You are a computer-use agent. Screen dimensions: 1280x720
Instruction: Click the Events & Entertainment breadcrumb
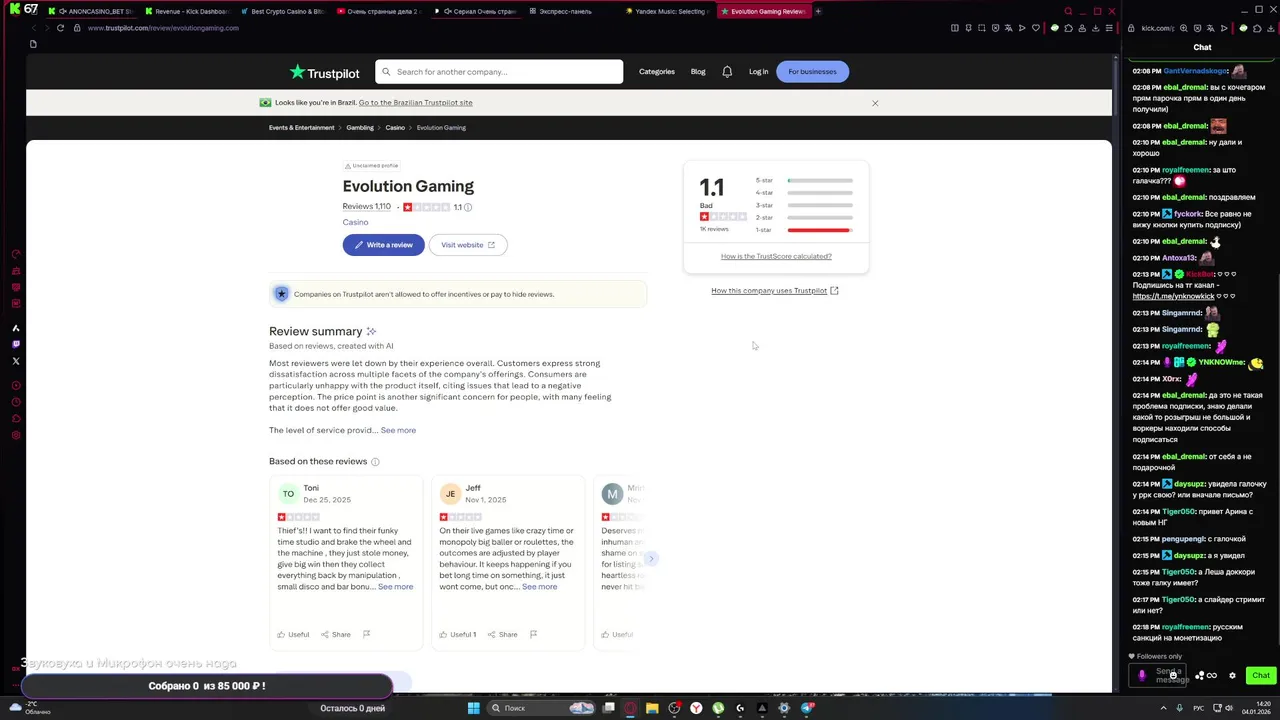pos(301,128)
